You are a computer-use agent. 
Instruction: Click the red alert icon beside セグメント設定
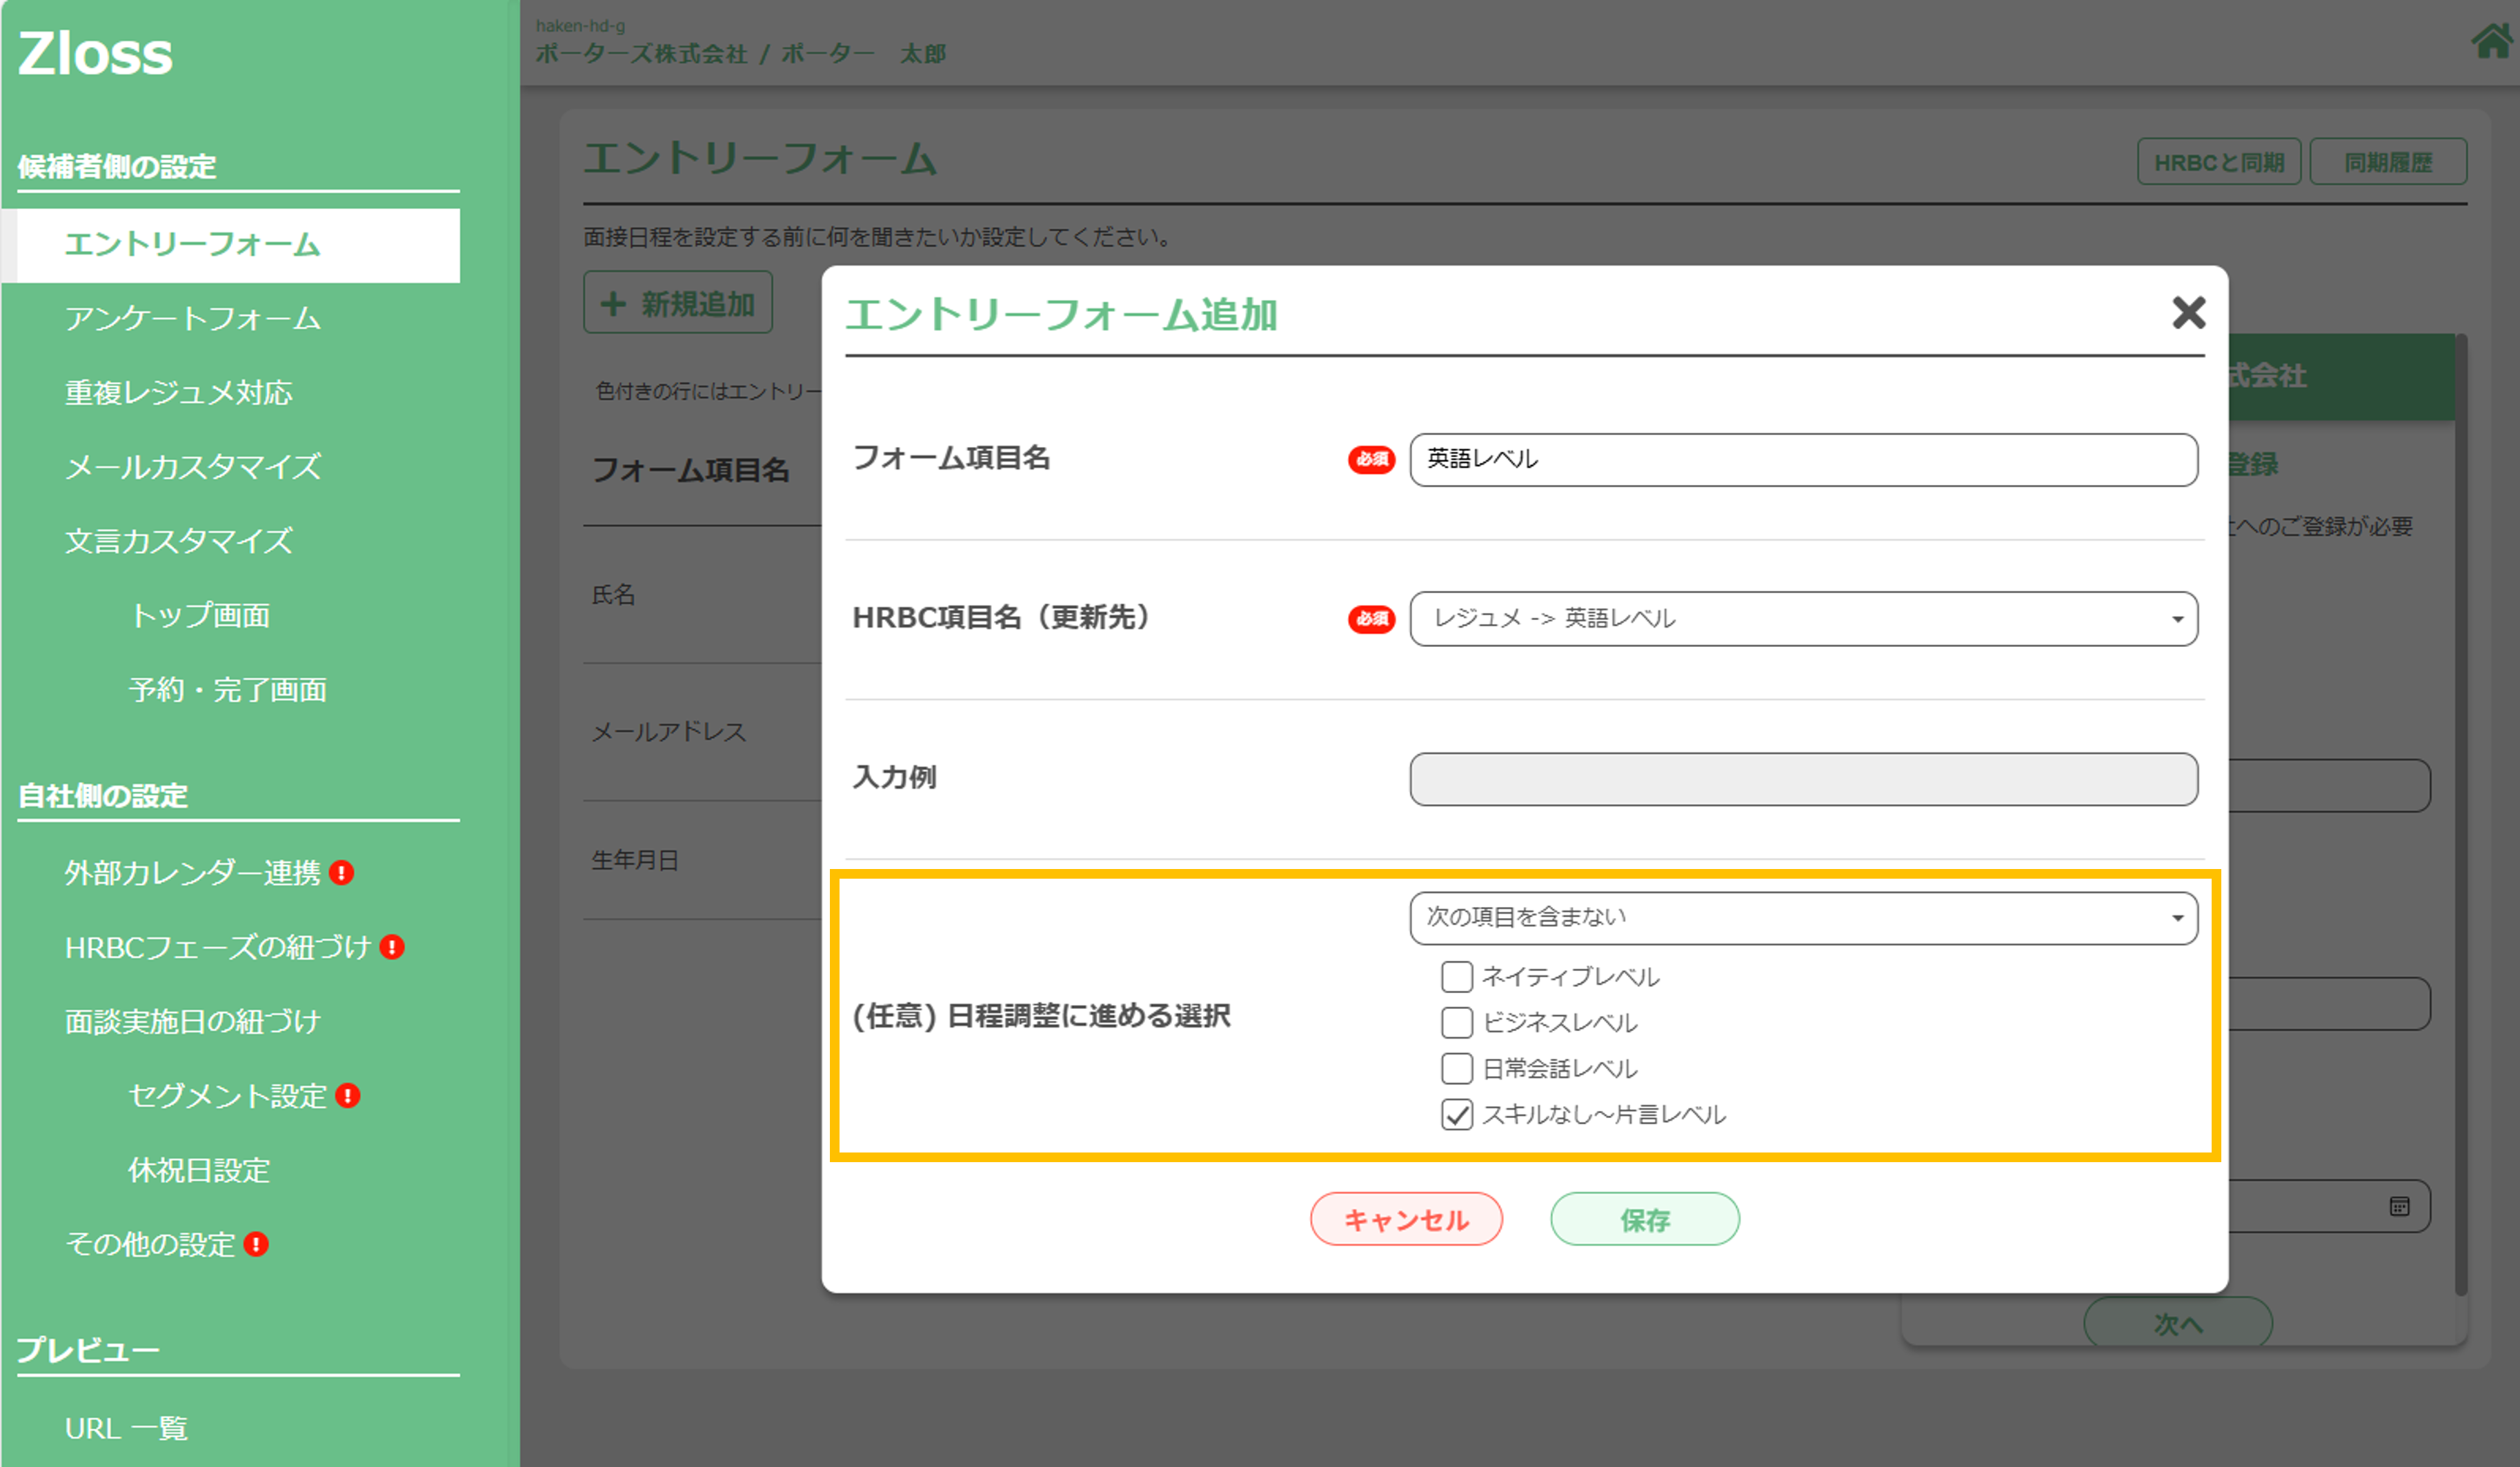tap(348, 1096)
